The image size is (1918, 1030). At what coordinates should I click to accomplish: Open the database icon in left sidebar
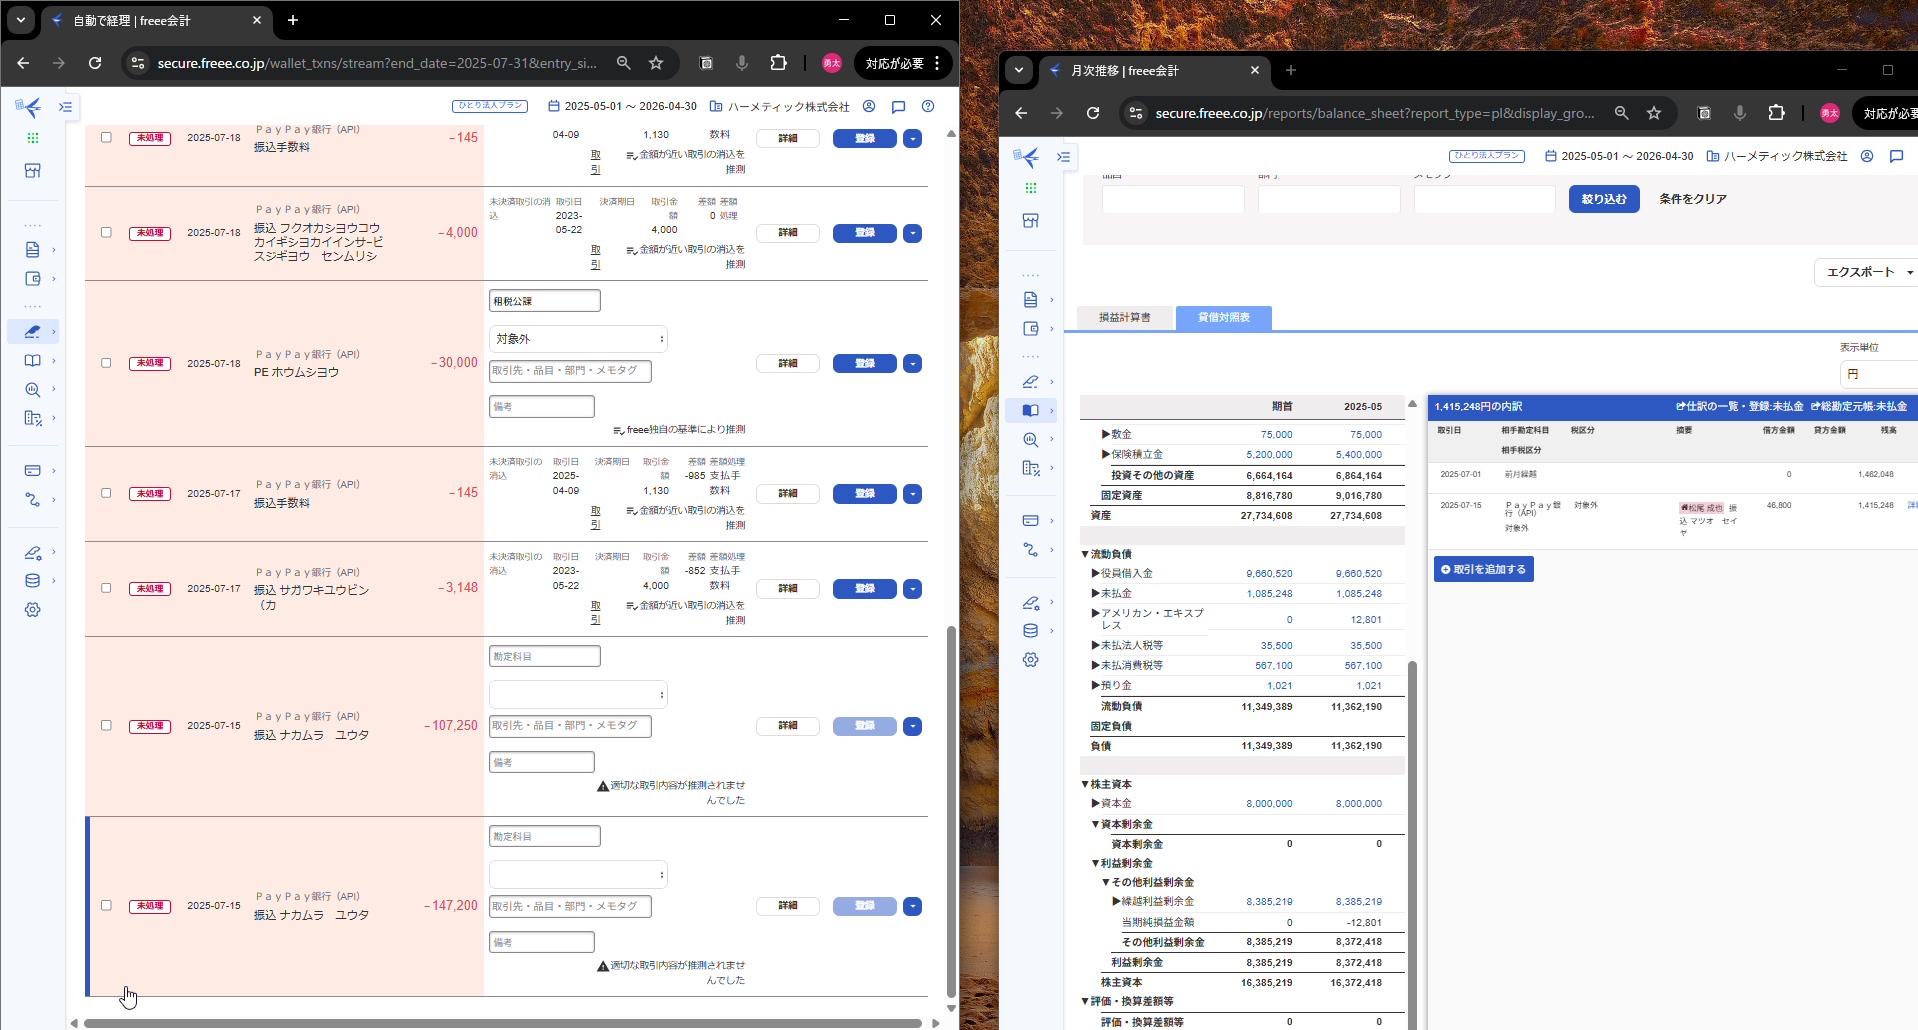tap(33, 581)
